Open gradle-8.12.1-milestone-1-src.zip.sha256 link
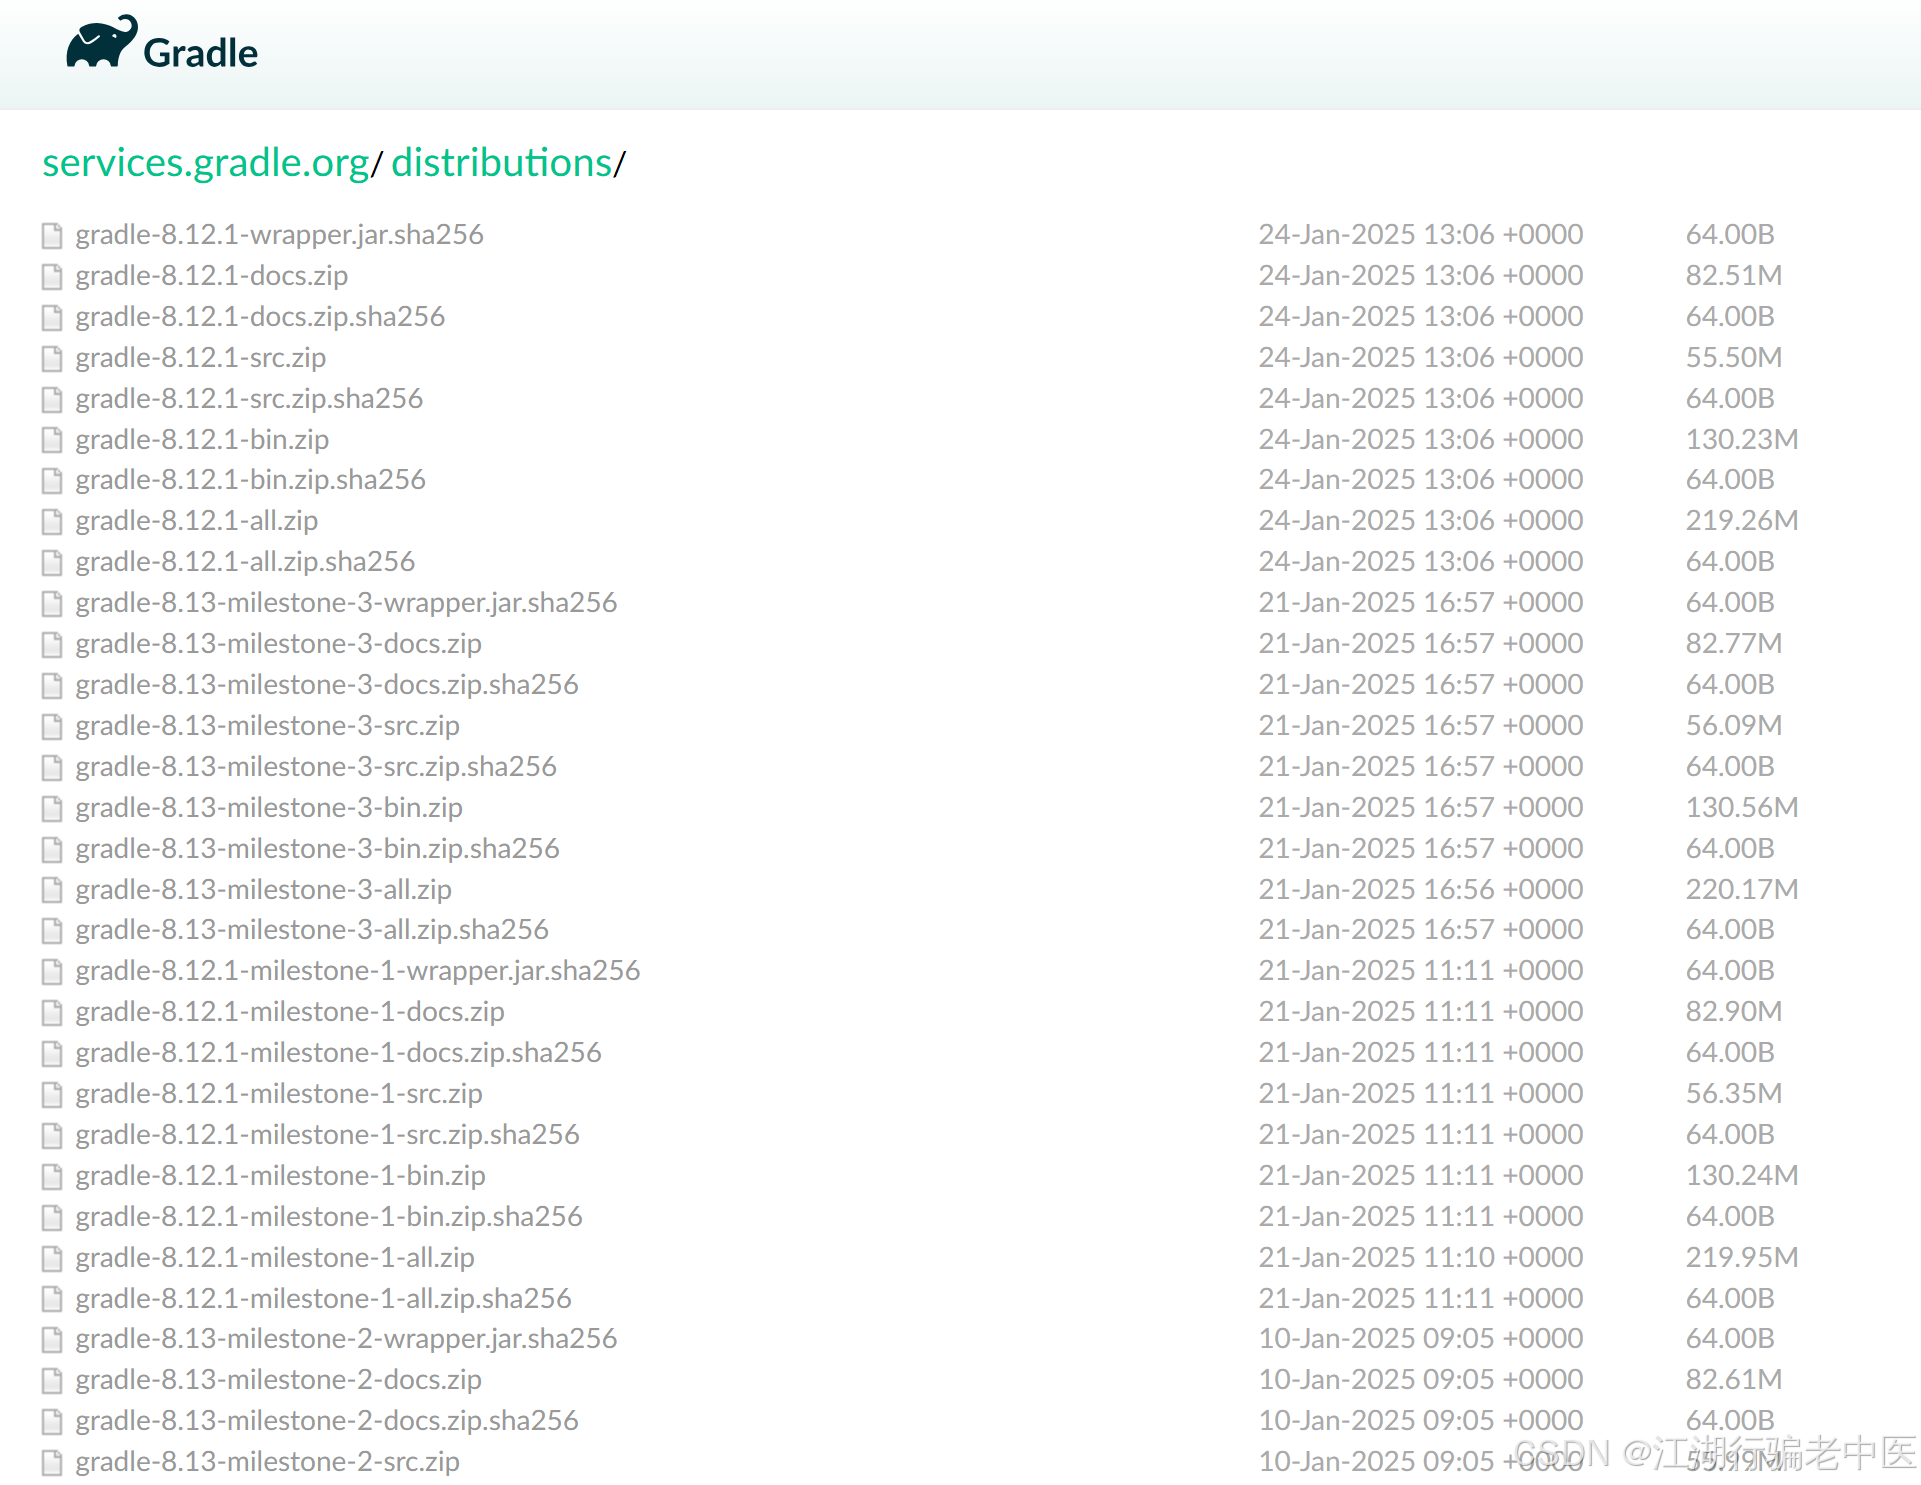The height and width of the screenshot is (1485, 1921). pos(327,1135)
